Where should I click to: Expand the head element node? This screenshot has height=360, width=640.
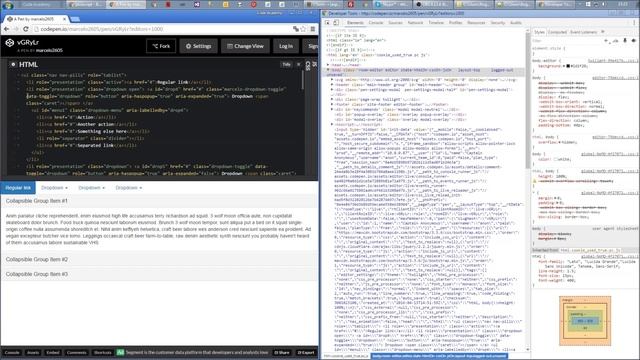click(x=328, y=65)
